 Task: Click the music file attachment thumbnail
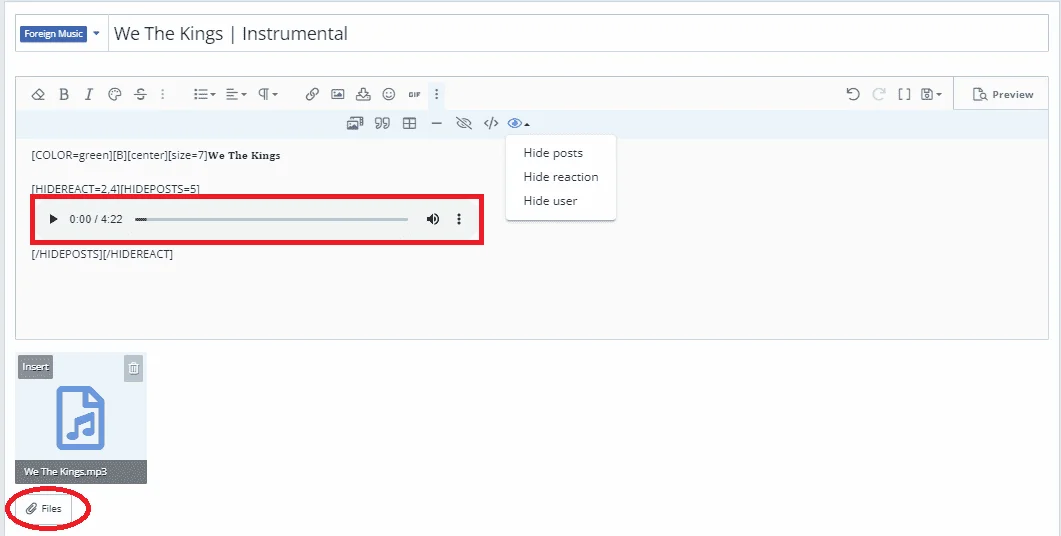[x=81, y=418]
